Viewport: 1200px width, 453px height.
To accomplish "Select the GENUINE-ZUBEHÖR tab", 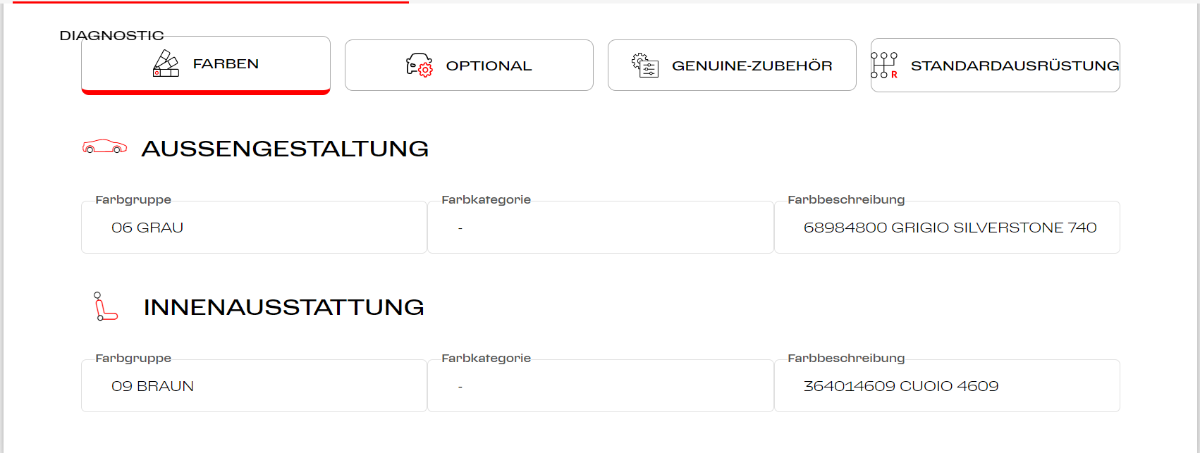I will pos(751,66).
